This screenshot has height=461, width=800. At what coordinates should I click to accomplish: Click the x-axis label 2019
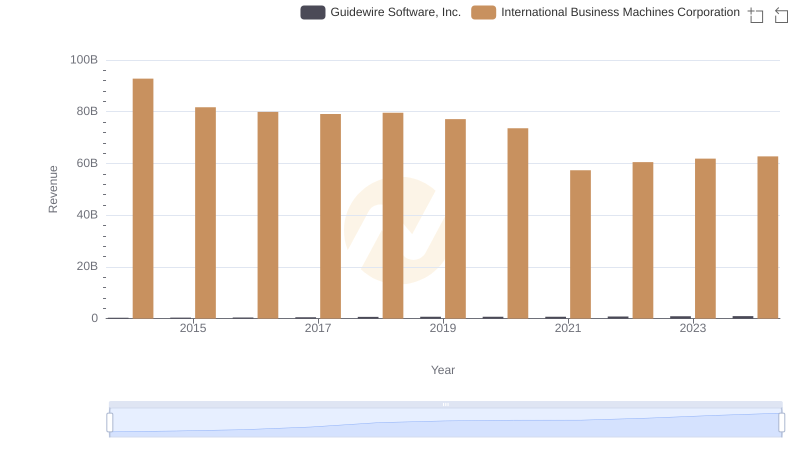click(443, 328)
